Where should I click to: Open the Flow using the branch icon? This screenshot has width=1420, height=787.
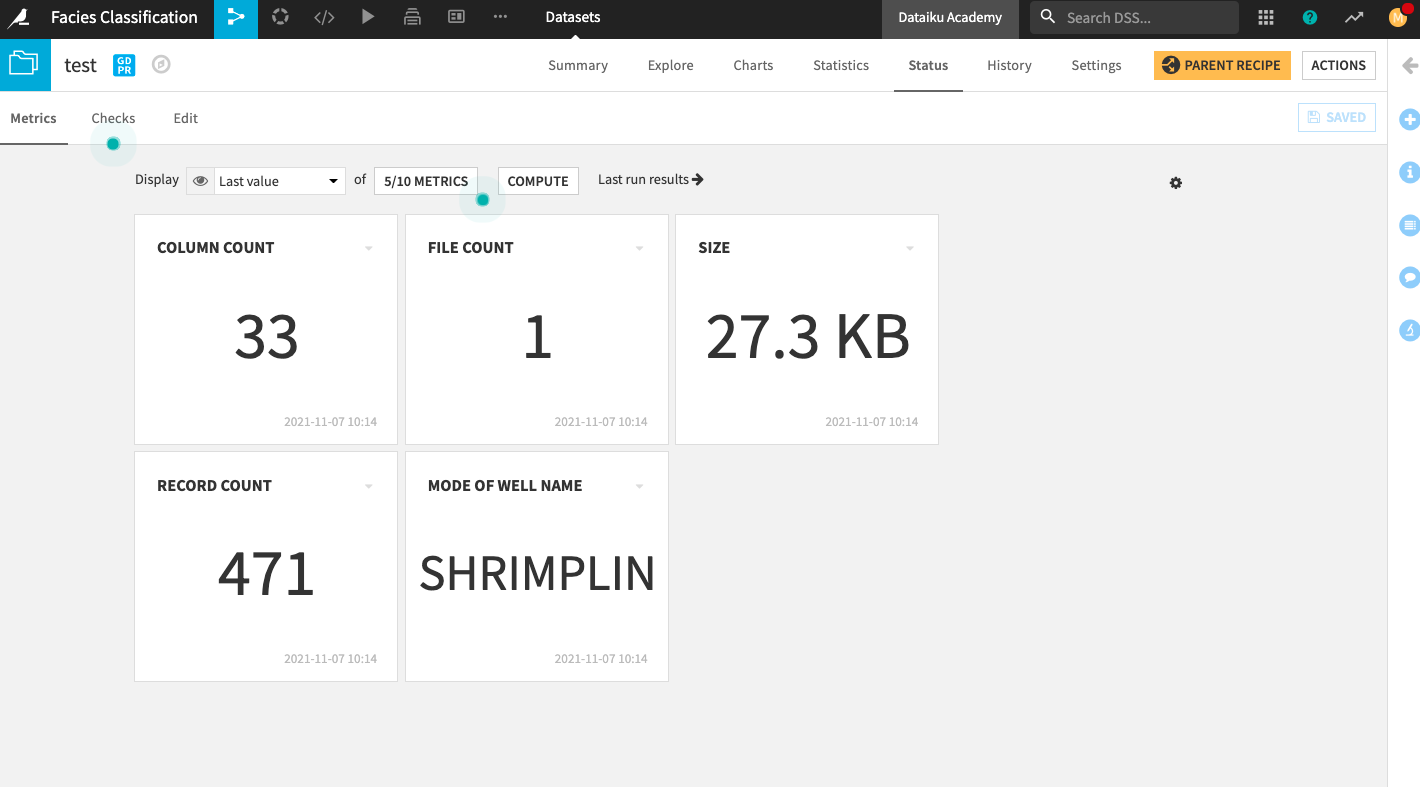tap(235, 17)
